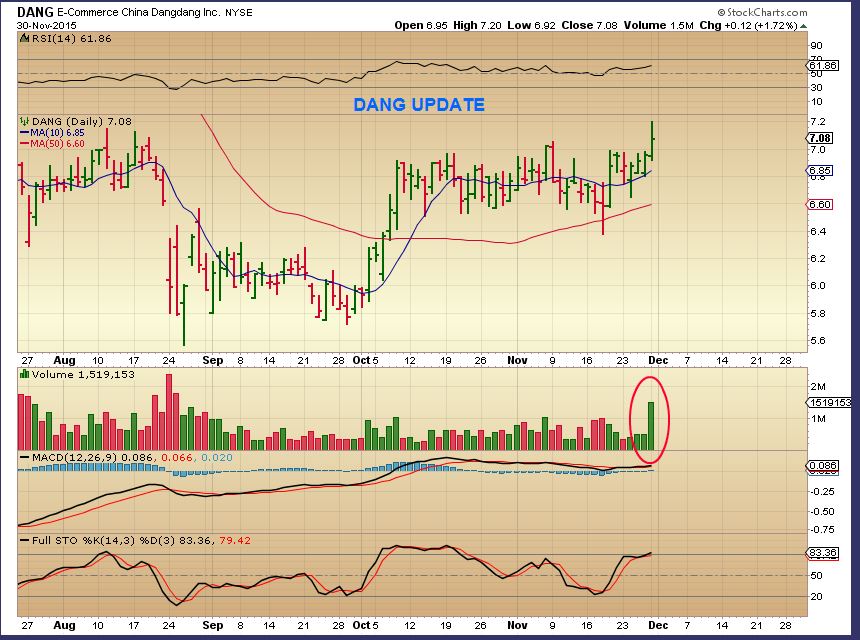Click the boxed 61.86 RSI axis label
The height and width of the screenshot is (640, 860).
[823, 65]
